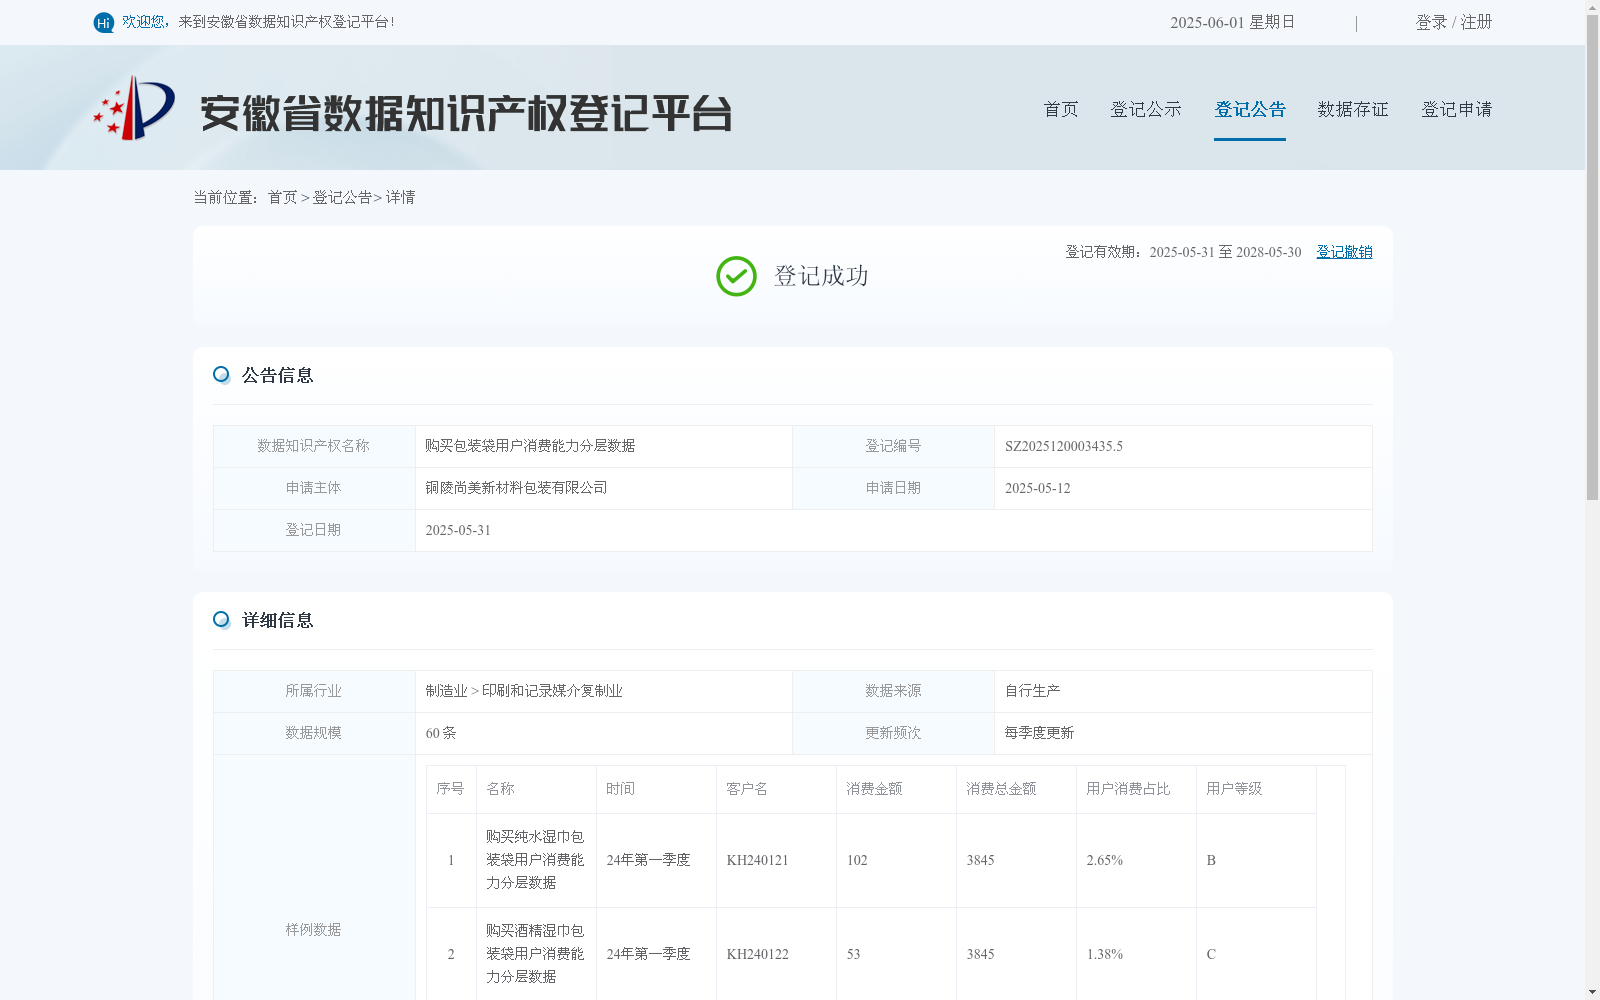Click the 名称 column header
1600x1000 pixels.
pyautogui.click(x=536, y=789)
